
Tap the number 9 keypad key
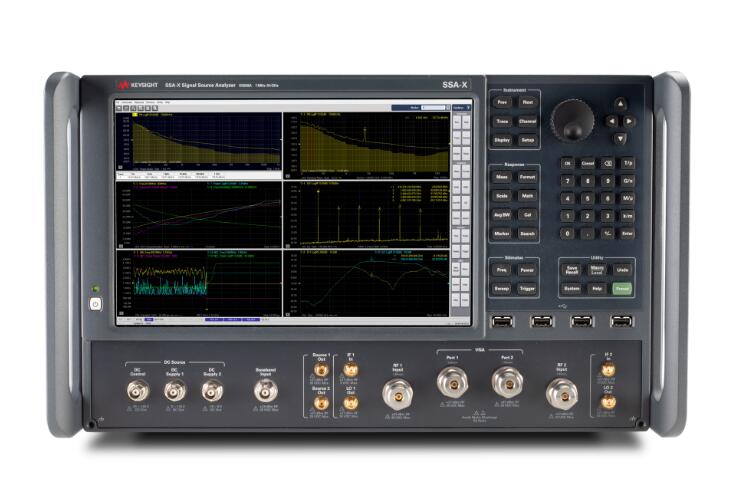[607, 181]
